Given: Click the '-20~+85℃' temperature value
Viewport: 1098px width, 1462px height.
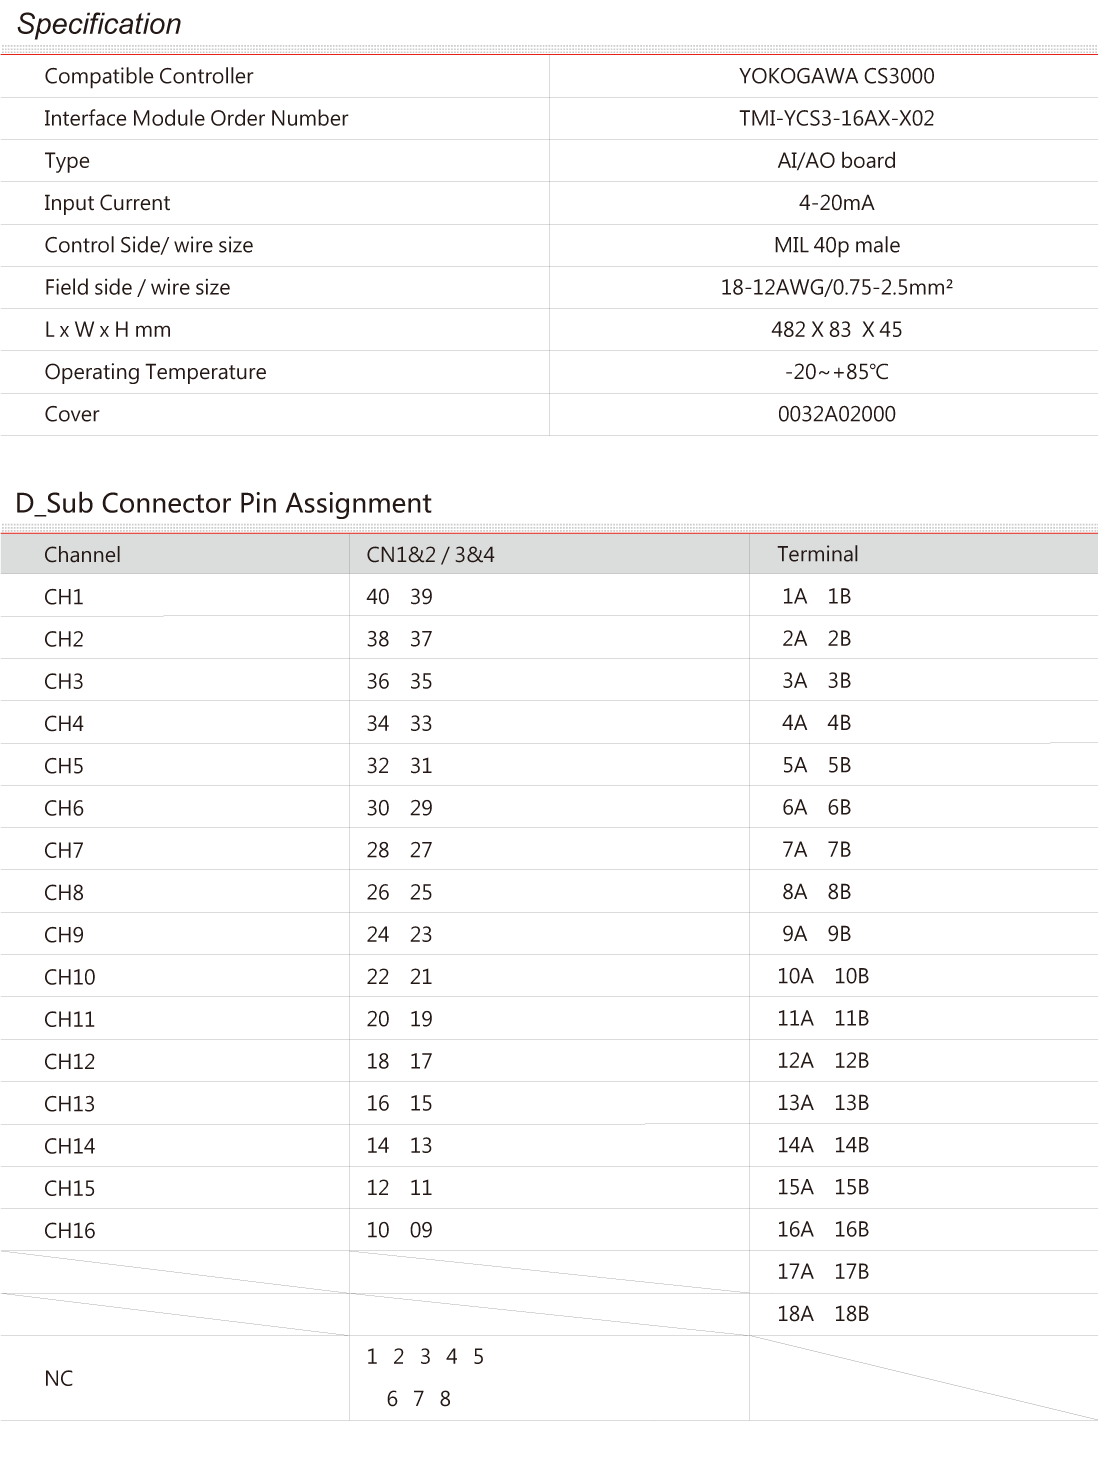Looking at the screenshot, I should coord(836,372).
